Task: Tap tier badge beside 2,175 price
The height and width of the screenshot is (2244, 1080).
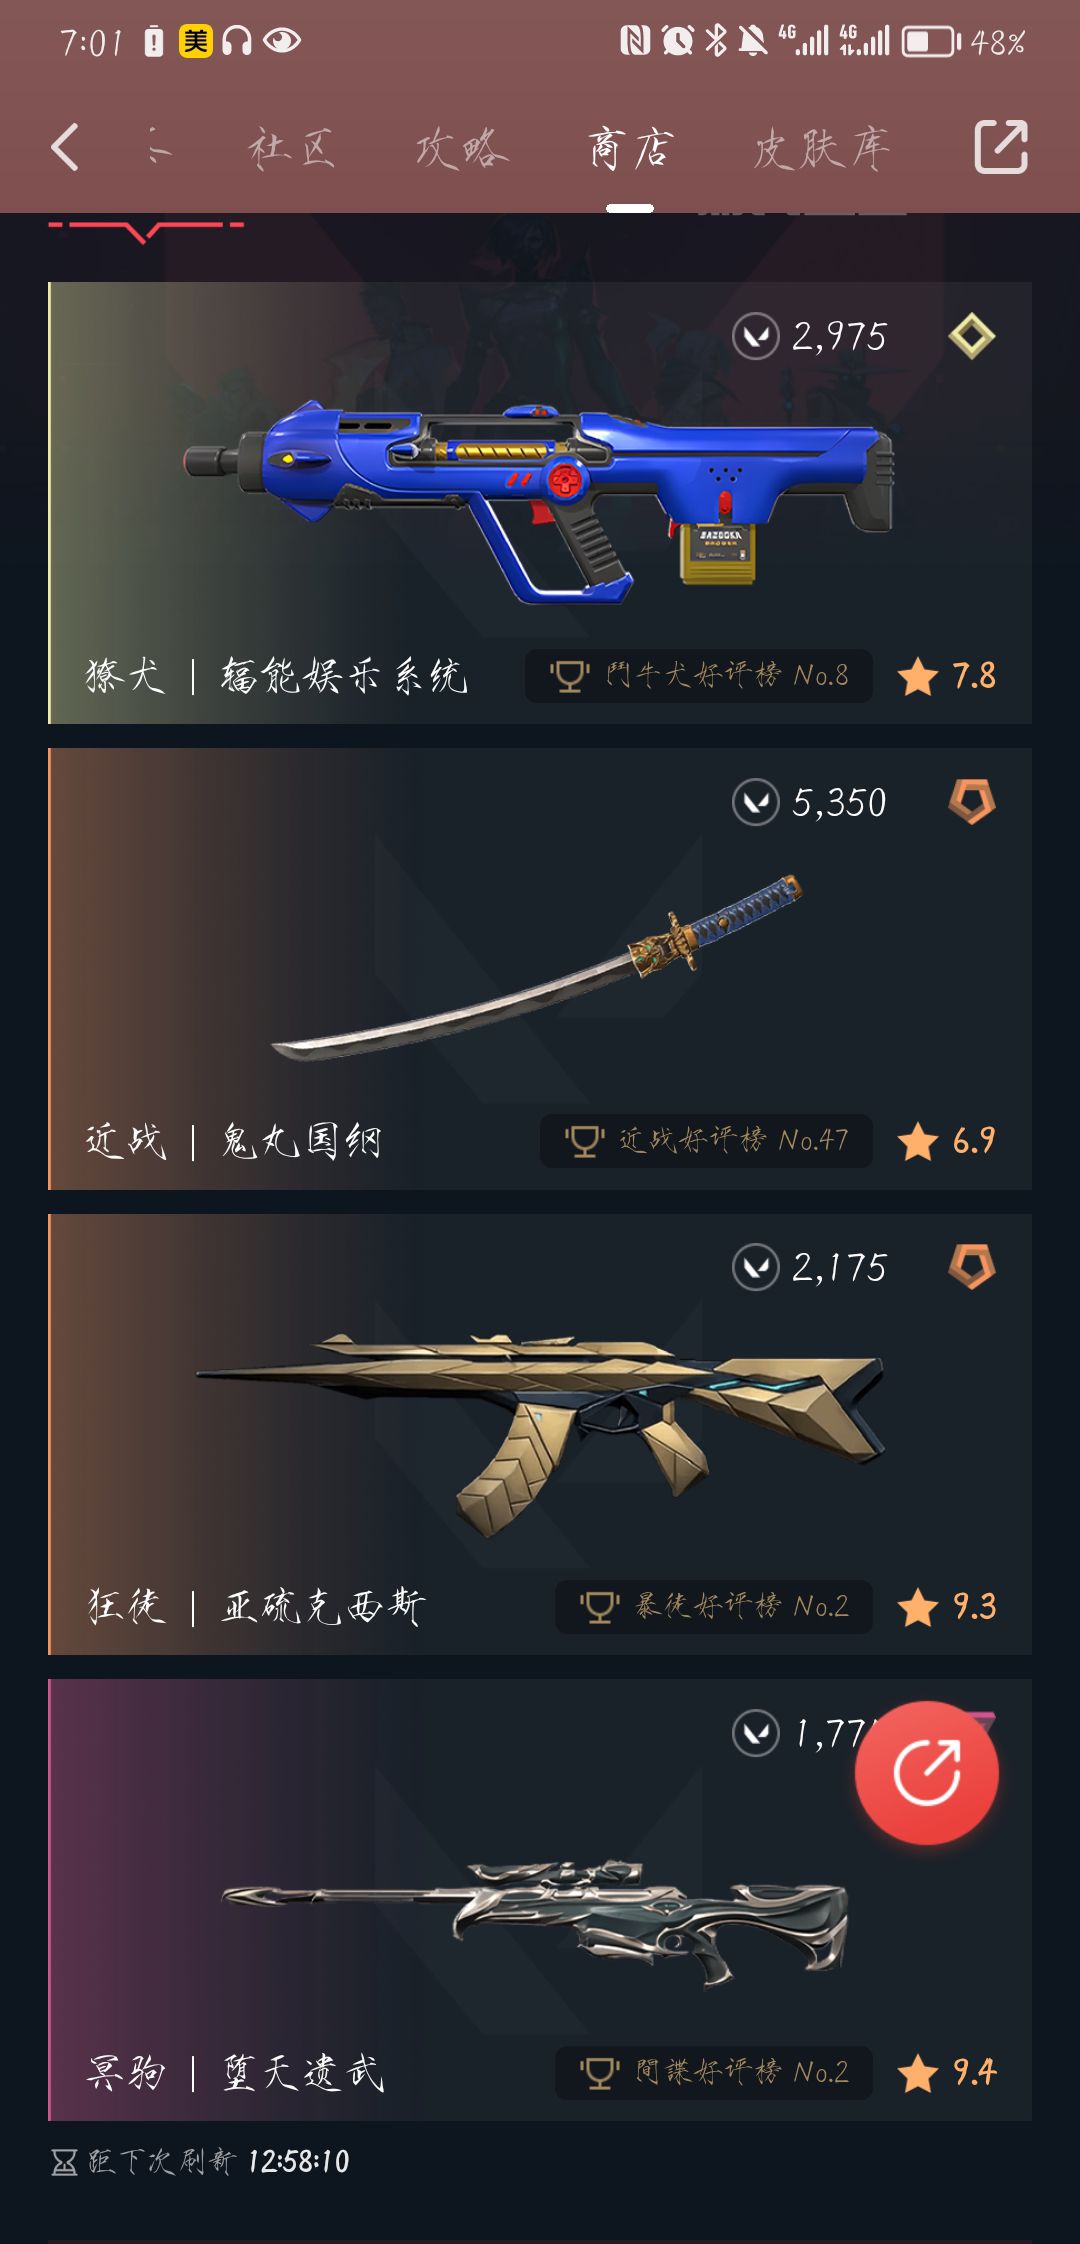Action: (971, 1267)
